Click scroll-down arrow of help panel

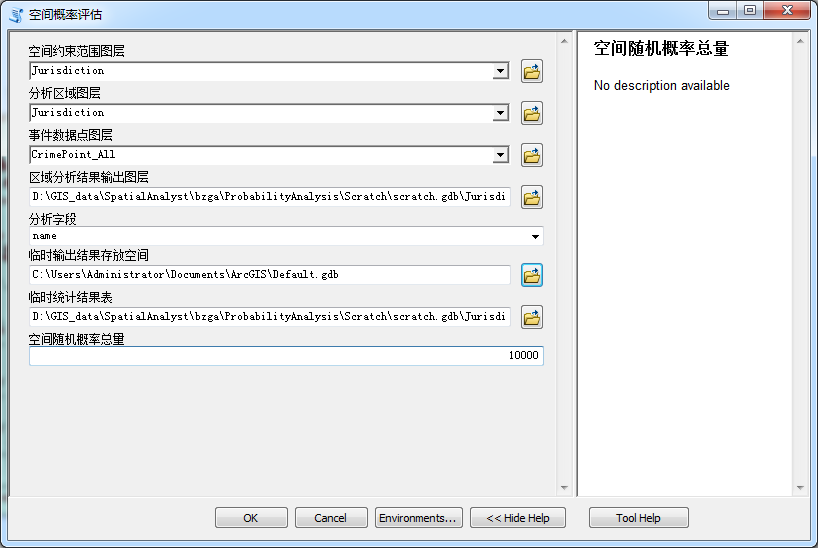pos(800,488)
